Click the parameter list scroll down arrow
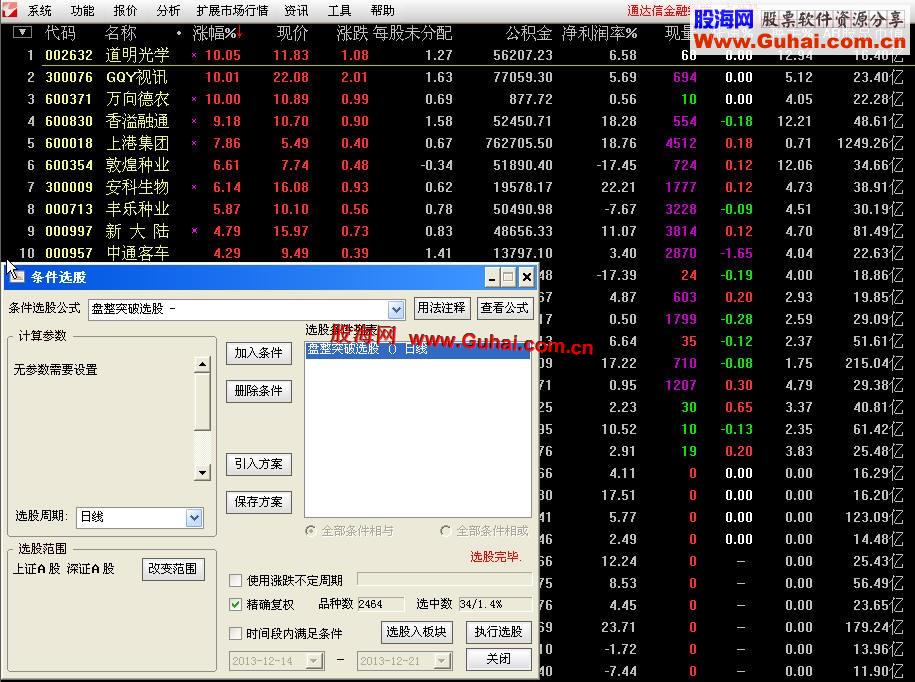Viewport: 915px width, 682px height. pyautogui.click(x=202, y=473)
